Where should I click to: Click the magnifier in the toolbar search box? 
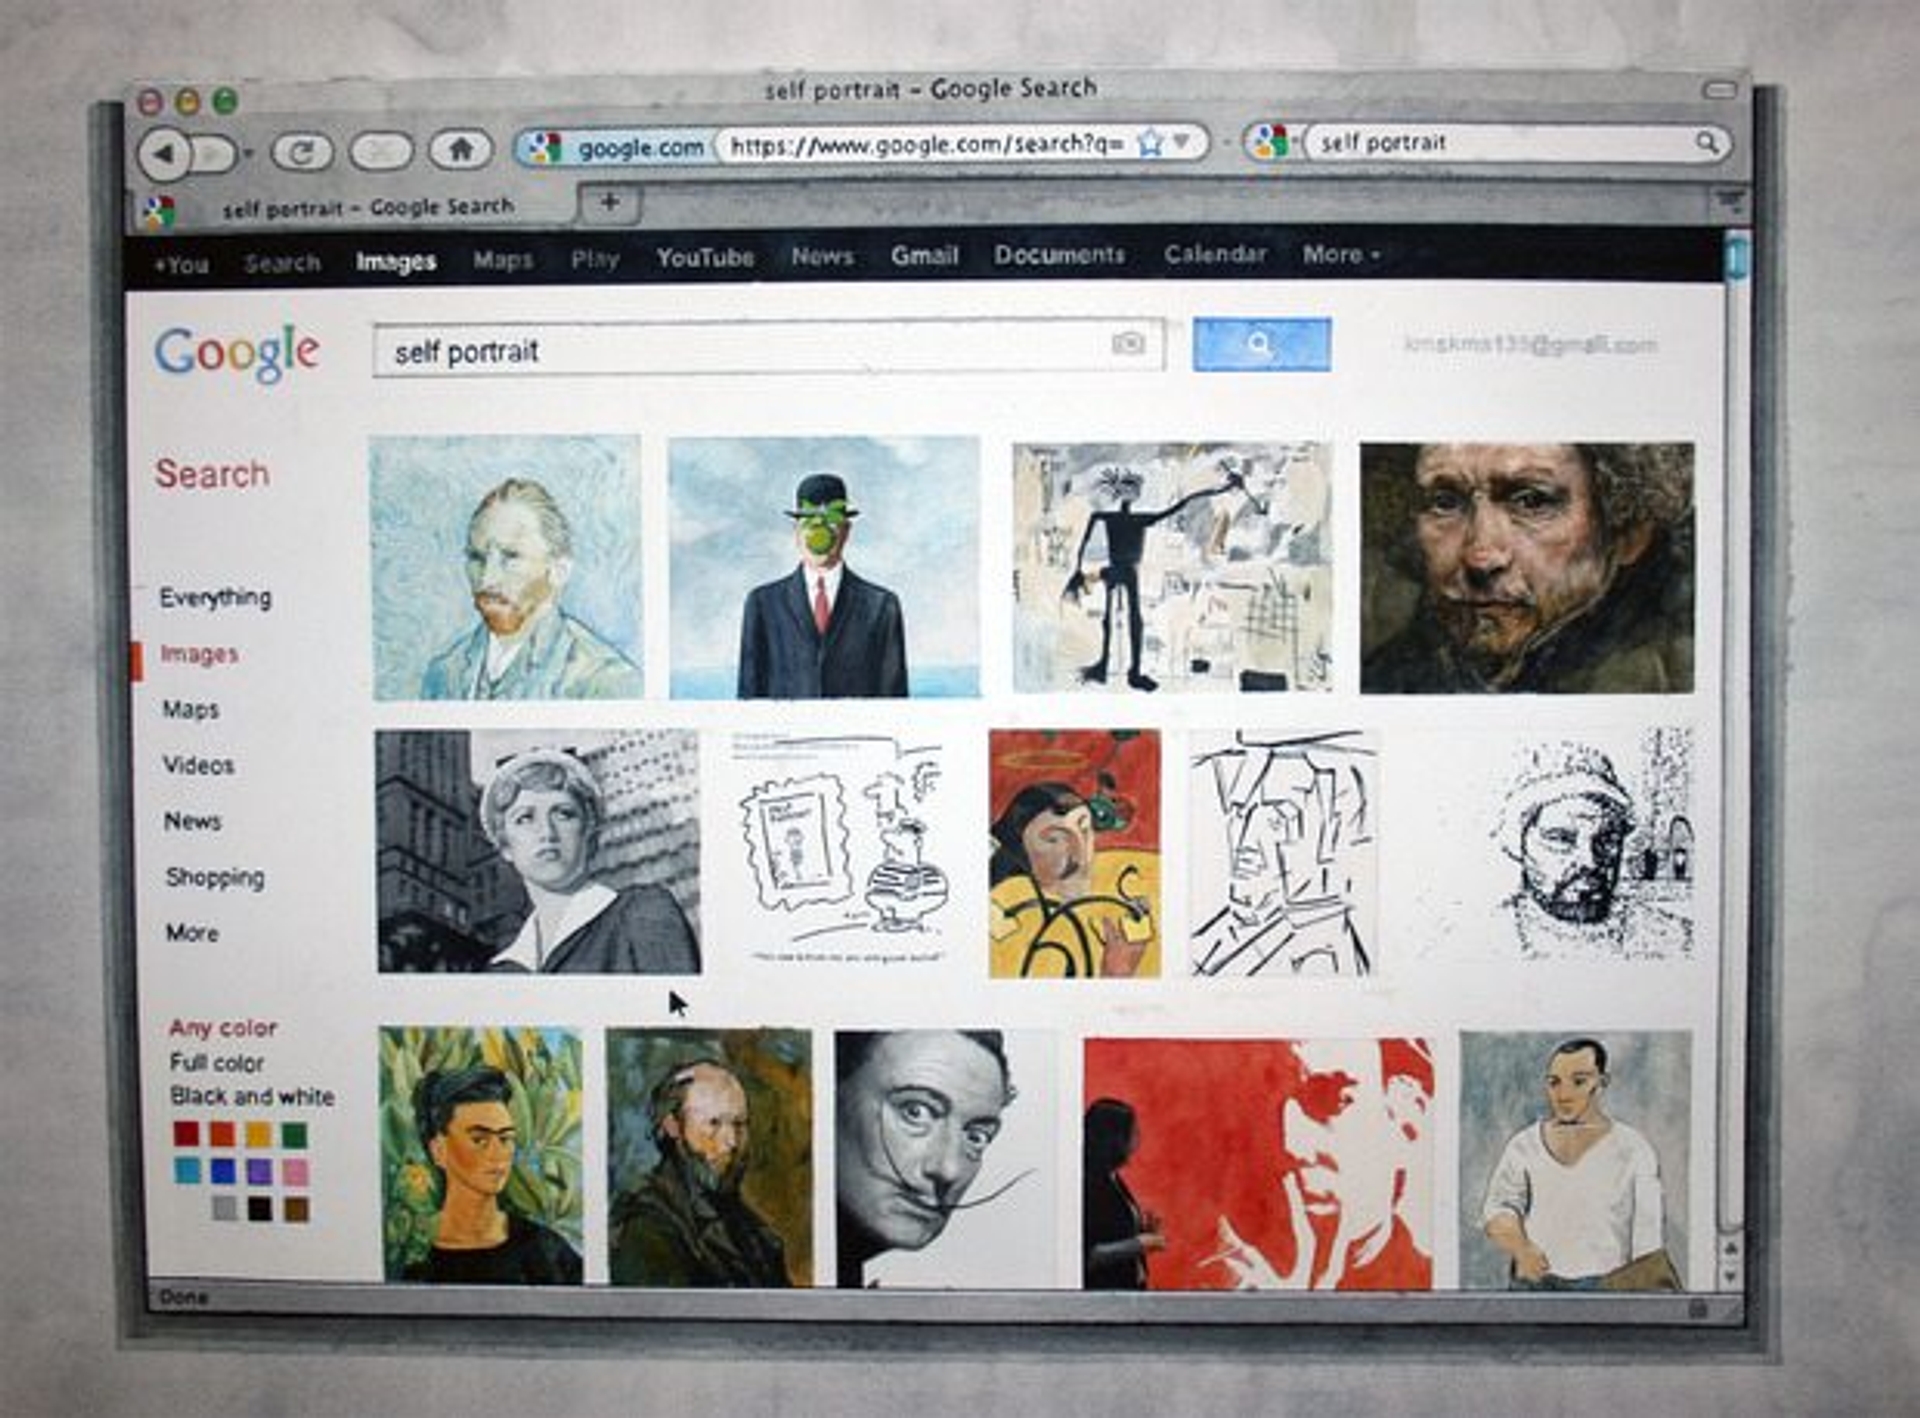(x=1707, y=143)
